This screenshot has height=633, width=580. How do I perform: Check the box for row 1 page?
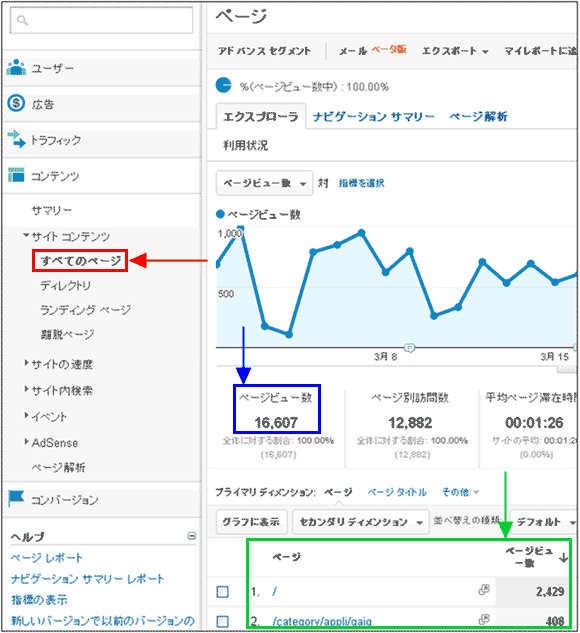pyautogui.click(x=222, y=592)
